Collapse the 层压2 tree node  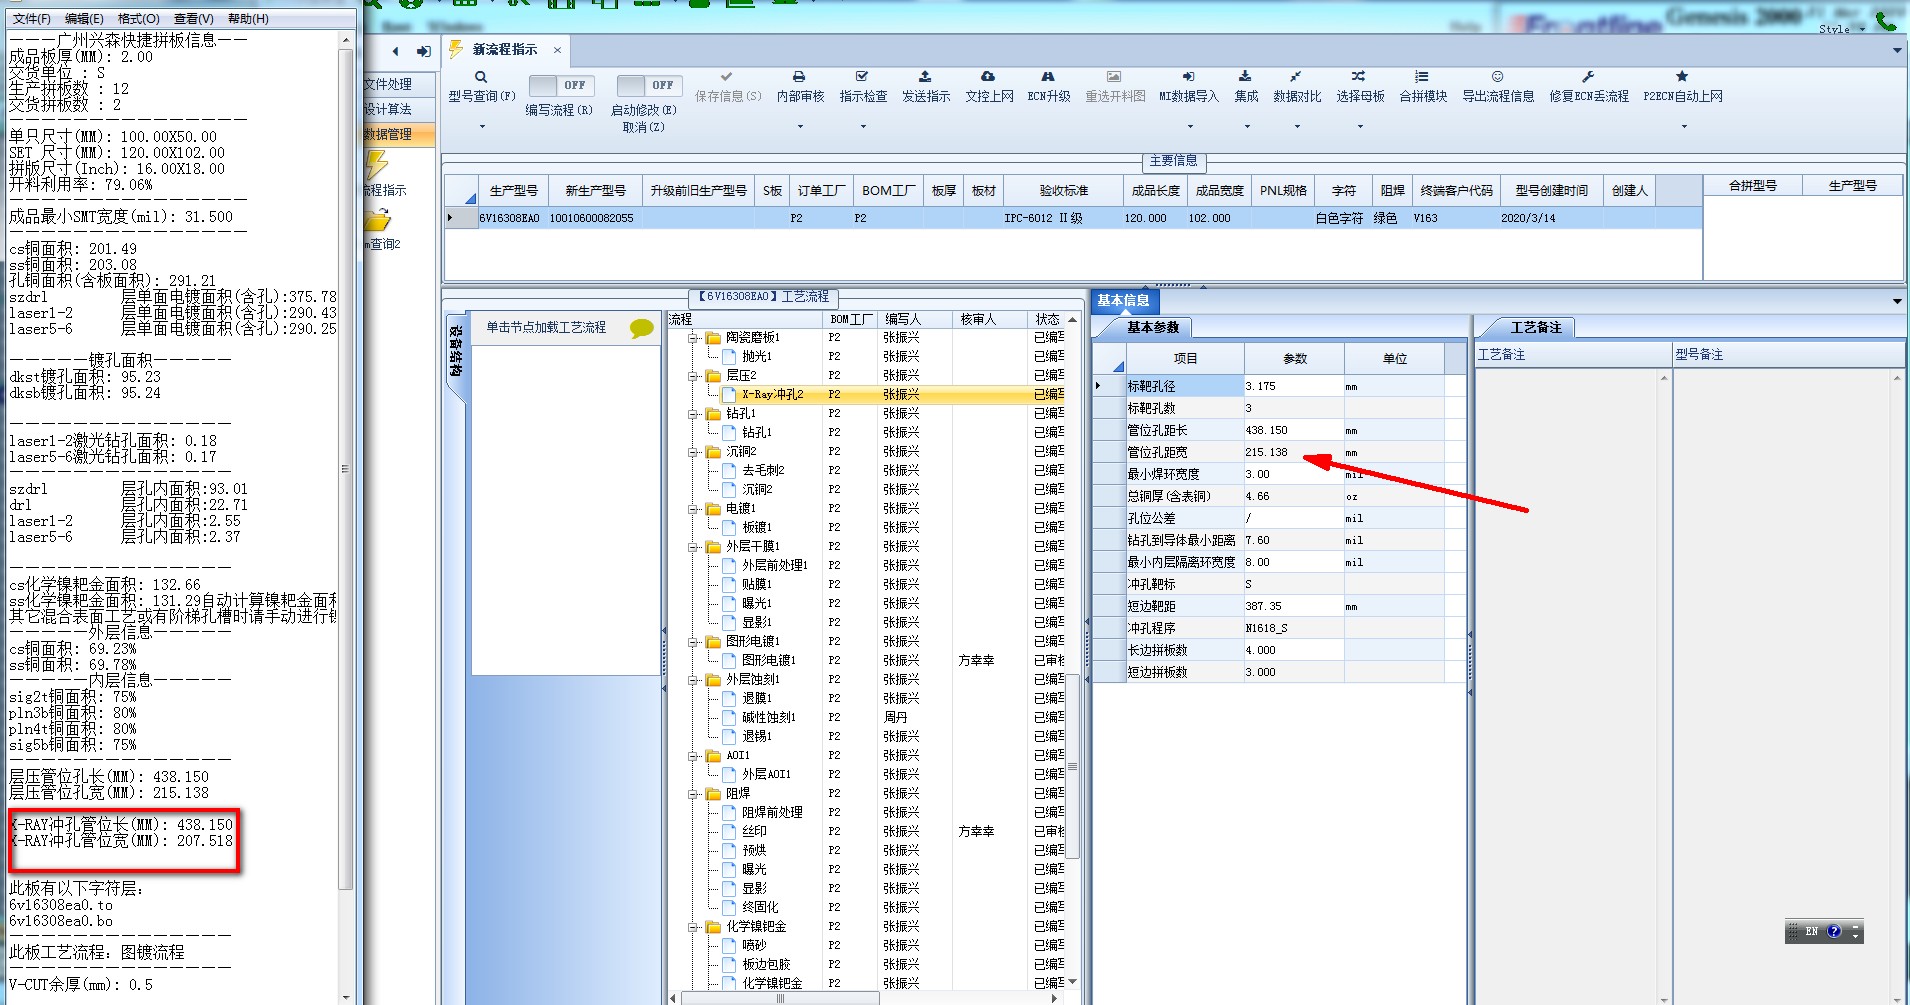click(x=694, y=376)
